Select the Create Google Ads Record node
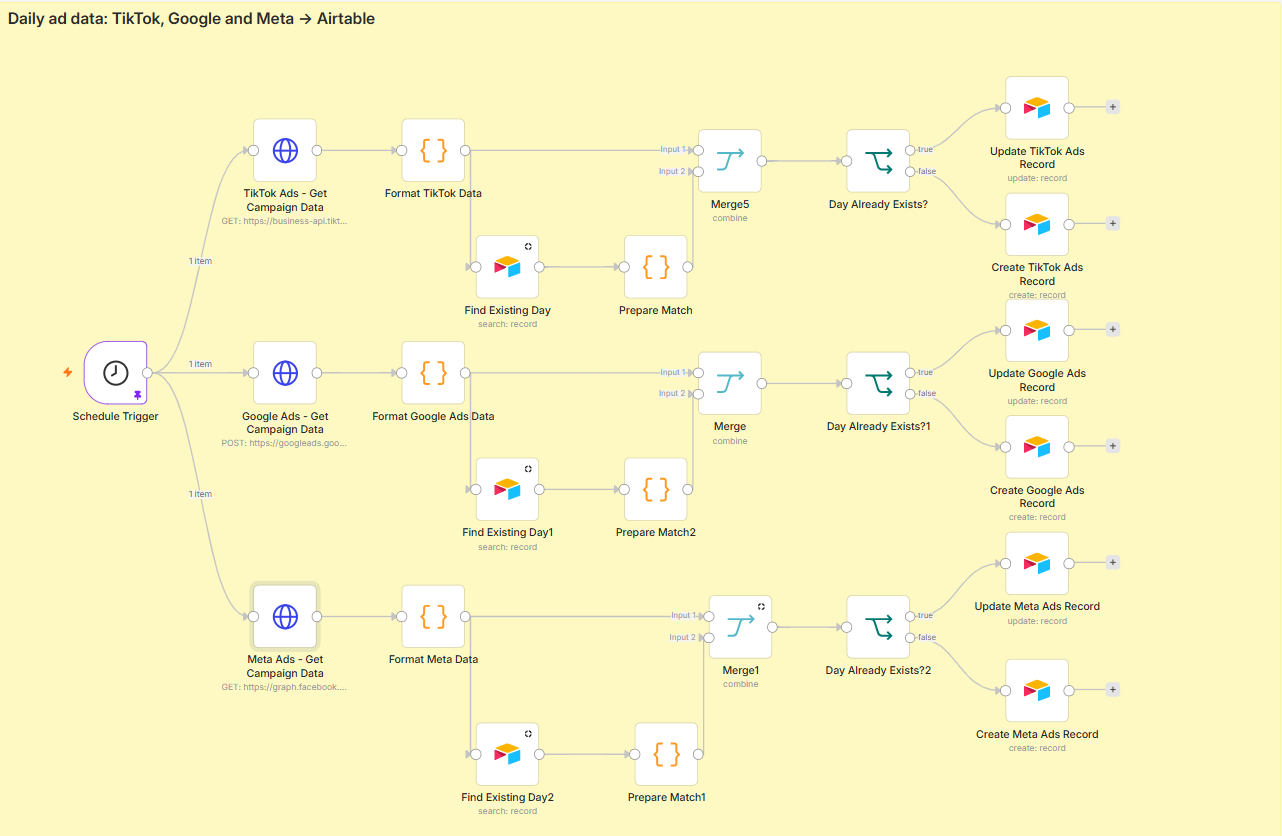This screenshot has height=836, width=1282. tap(1037, 447)
